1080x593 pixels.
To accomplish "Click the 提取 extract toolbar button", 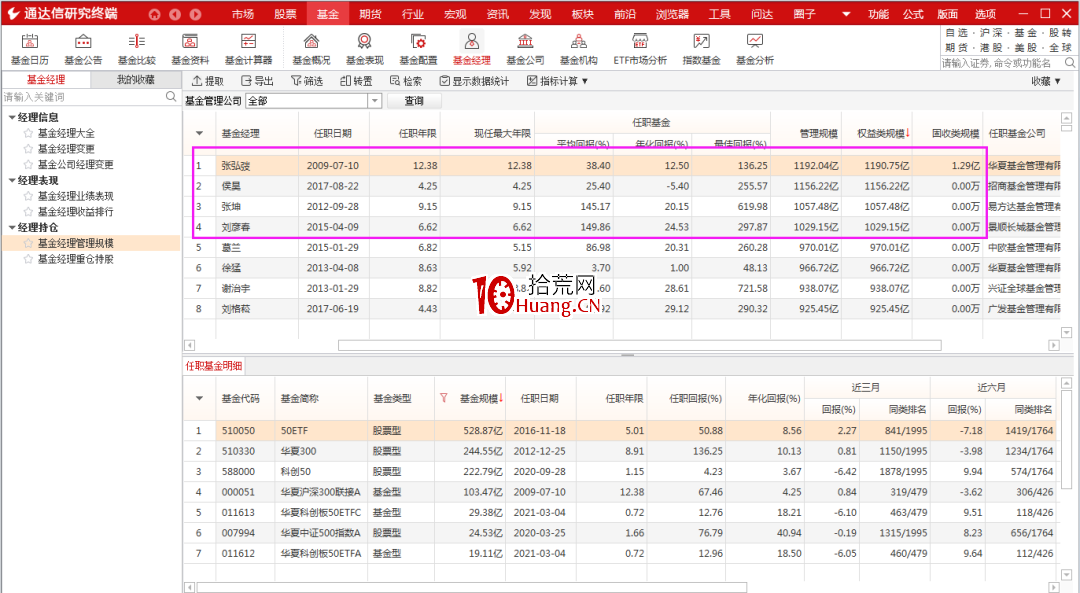I will coord(207,81).
